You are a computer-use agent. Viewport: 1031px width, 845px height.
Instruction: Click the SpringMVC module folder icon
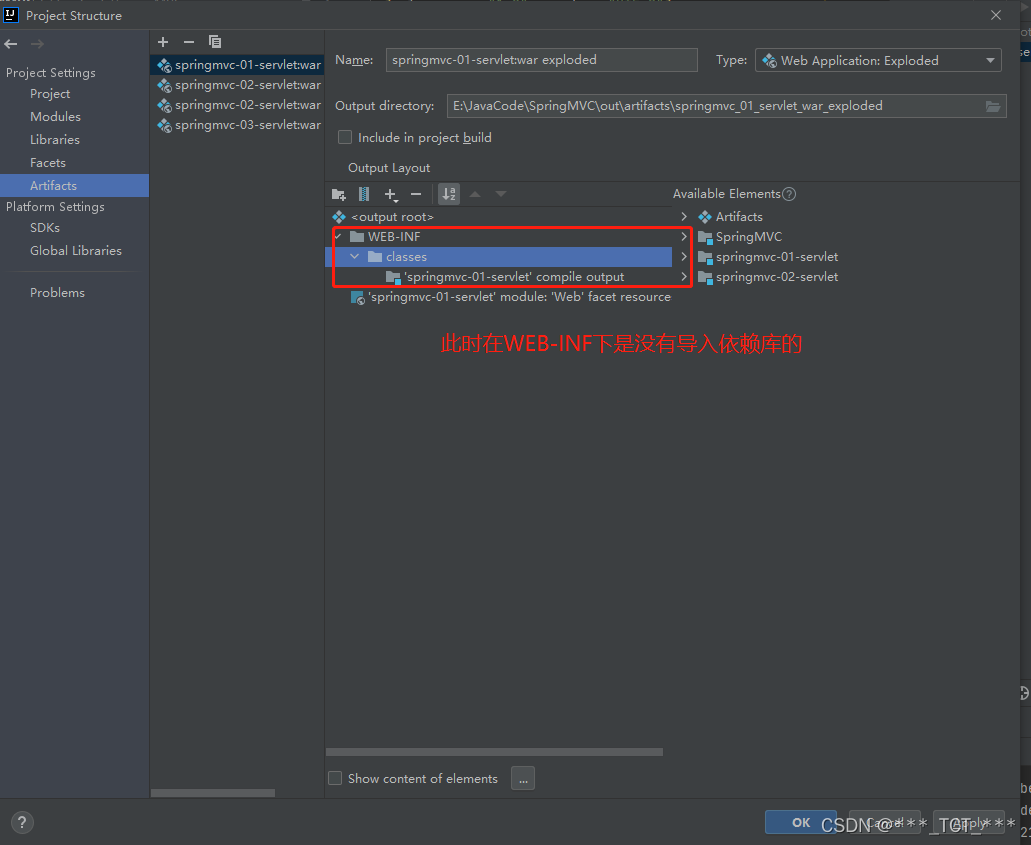pyautogui.click(x=705, y=237)
